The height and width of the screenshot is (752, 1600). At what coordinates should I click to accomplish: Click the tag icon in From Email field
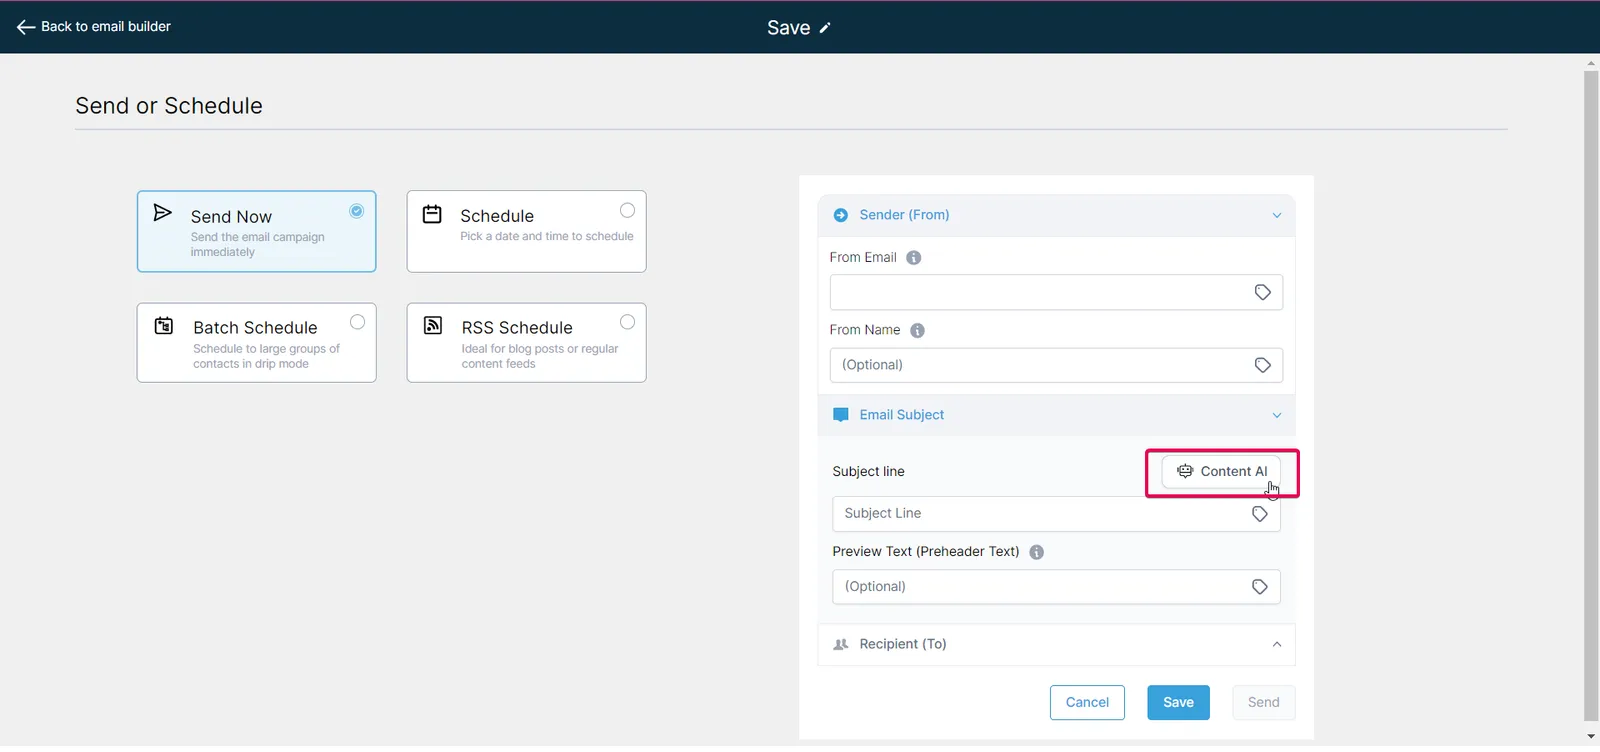[x=1263, y=292]
